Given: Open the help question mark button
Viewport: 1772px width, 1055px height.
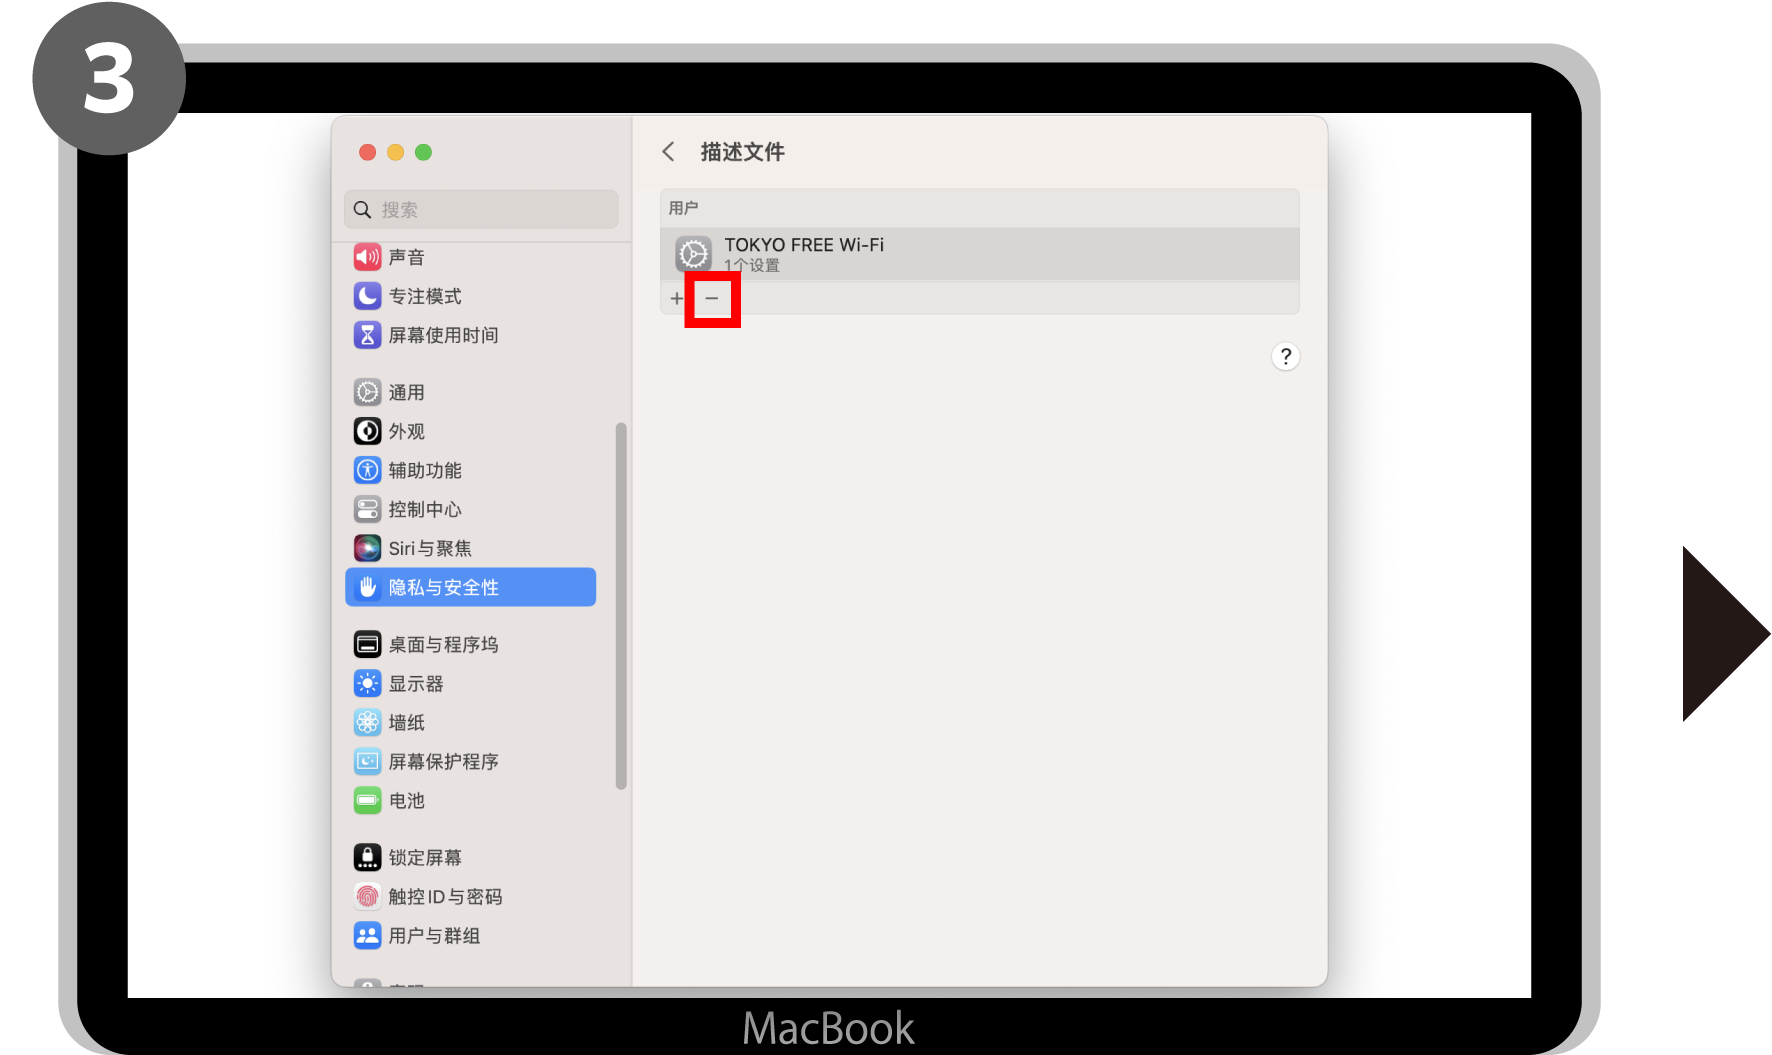Looking at the screenshot, I should (1285, 356).
